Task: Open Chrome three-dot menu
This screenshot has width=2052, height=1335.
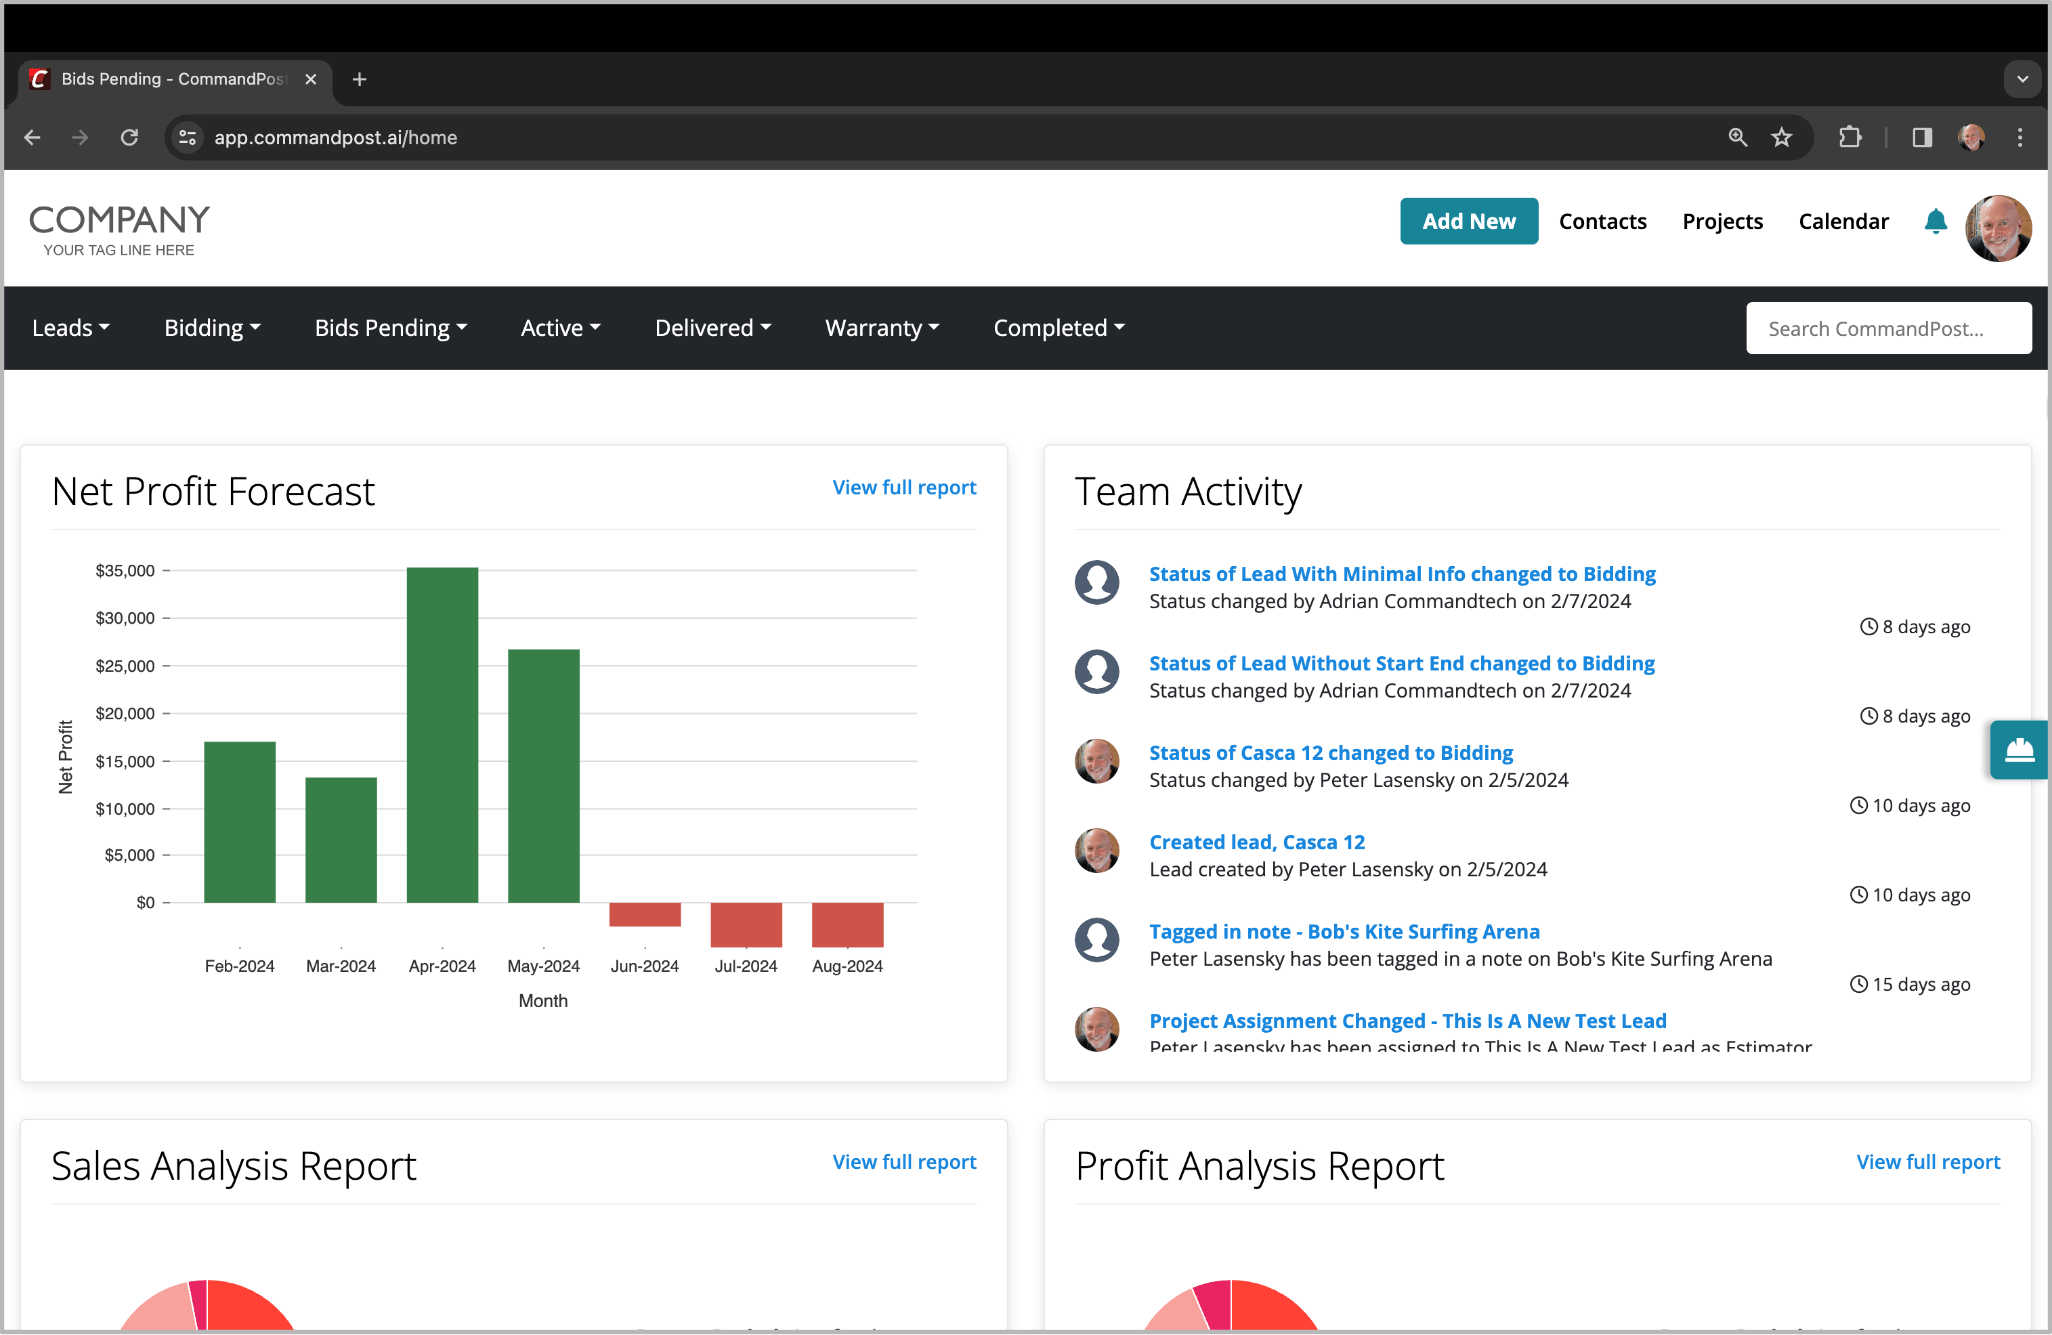Action: tap(2020, 137)
